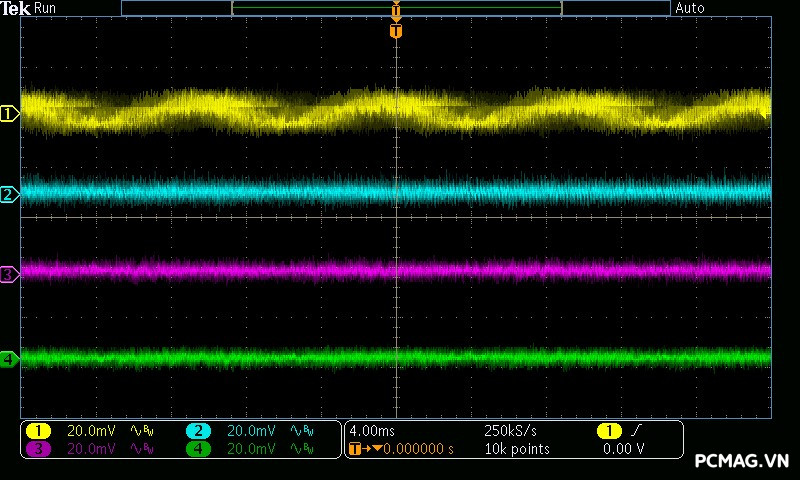The image size is (800, 480).
Task: Click the Tek logo
Action: [x=16, y=8]
